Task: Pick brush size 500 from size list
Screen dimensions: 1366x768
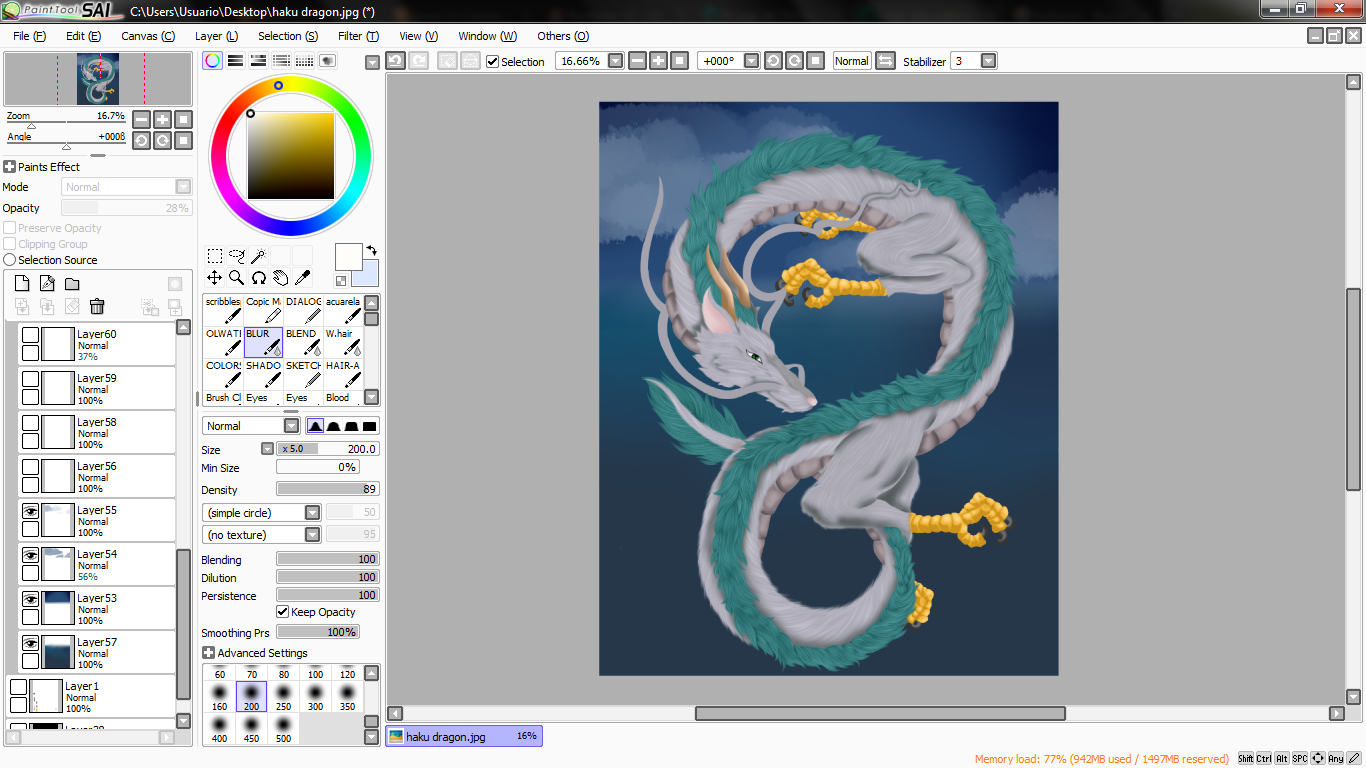Action: (x=283, y=728)
